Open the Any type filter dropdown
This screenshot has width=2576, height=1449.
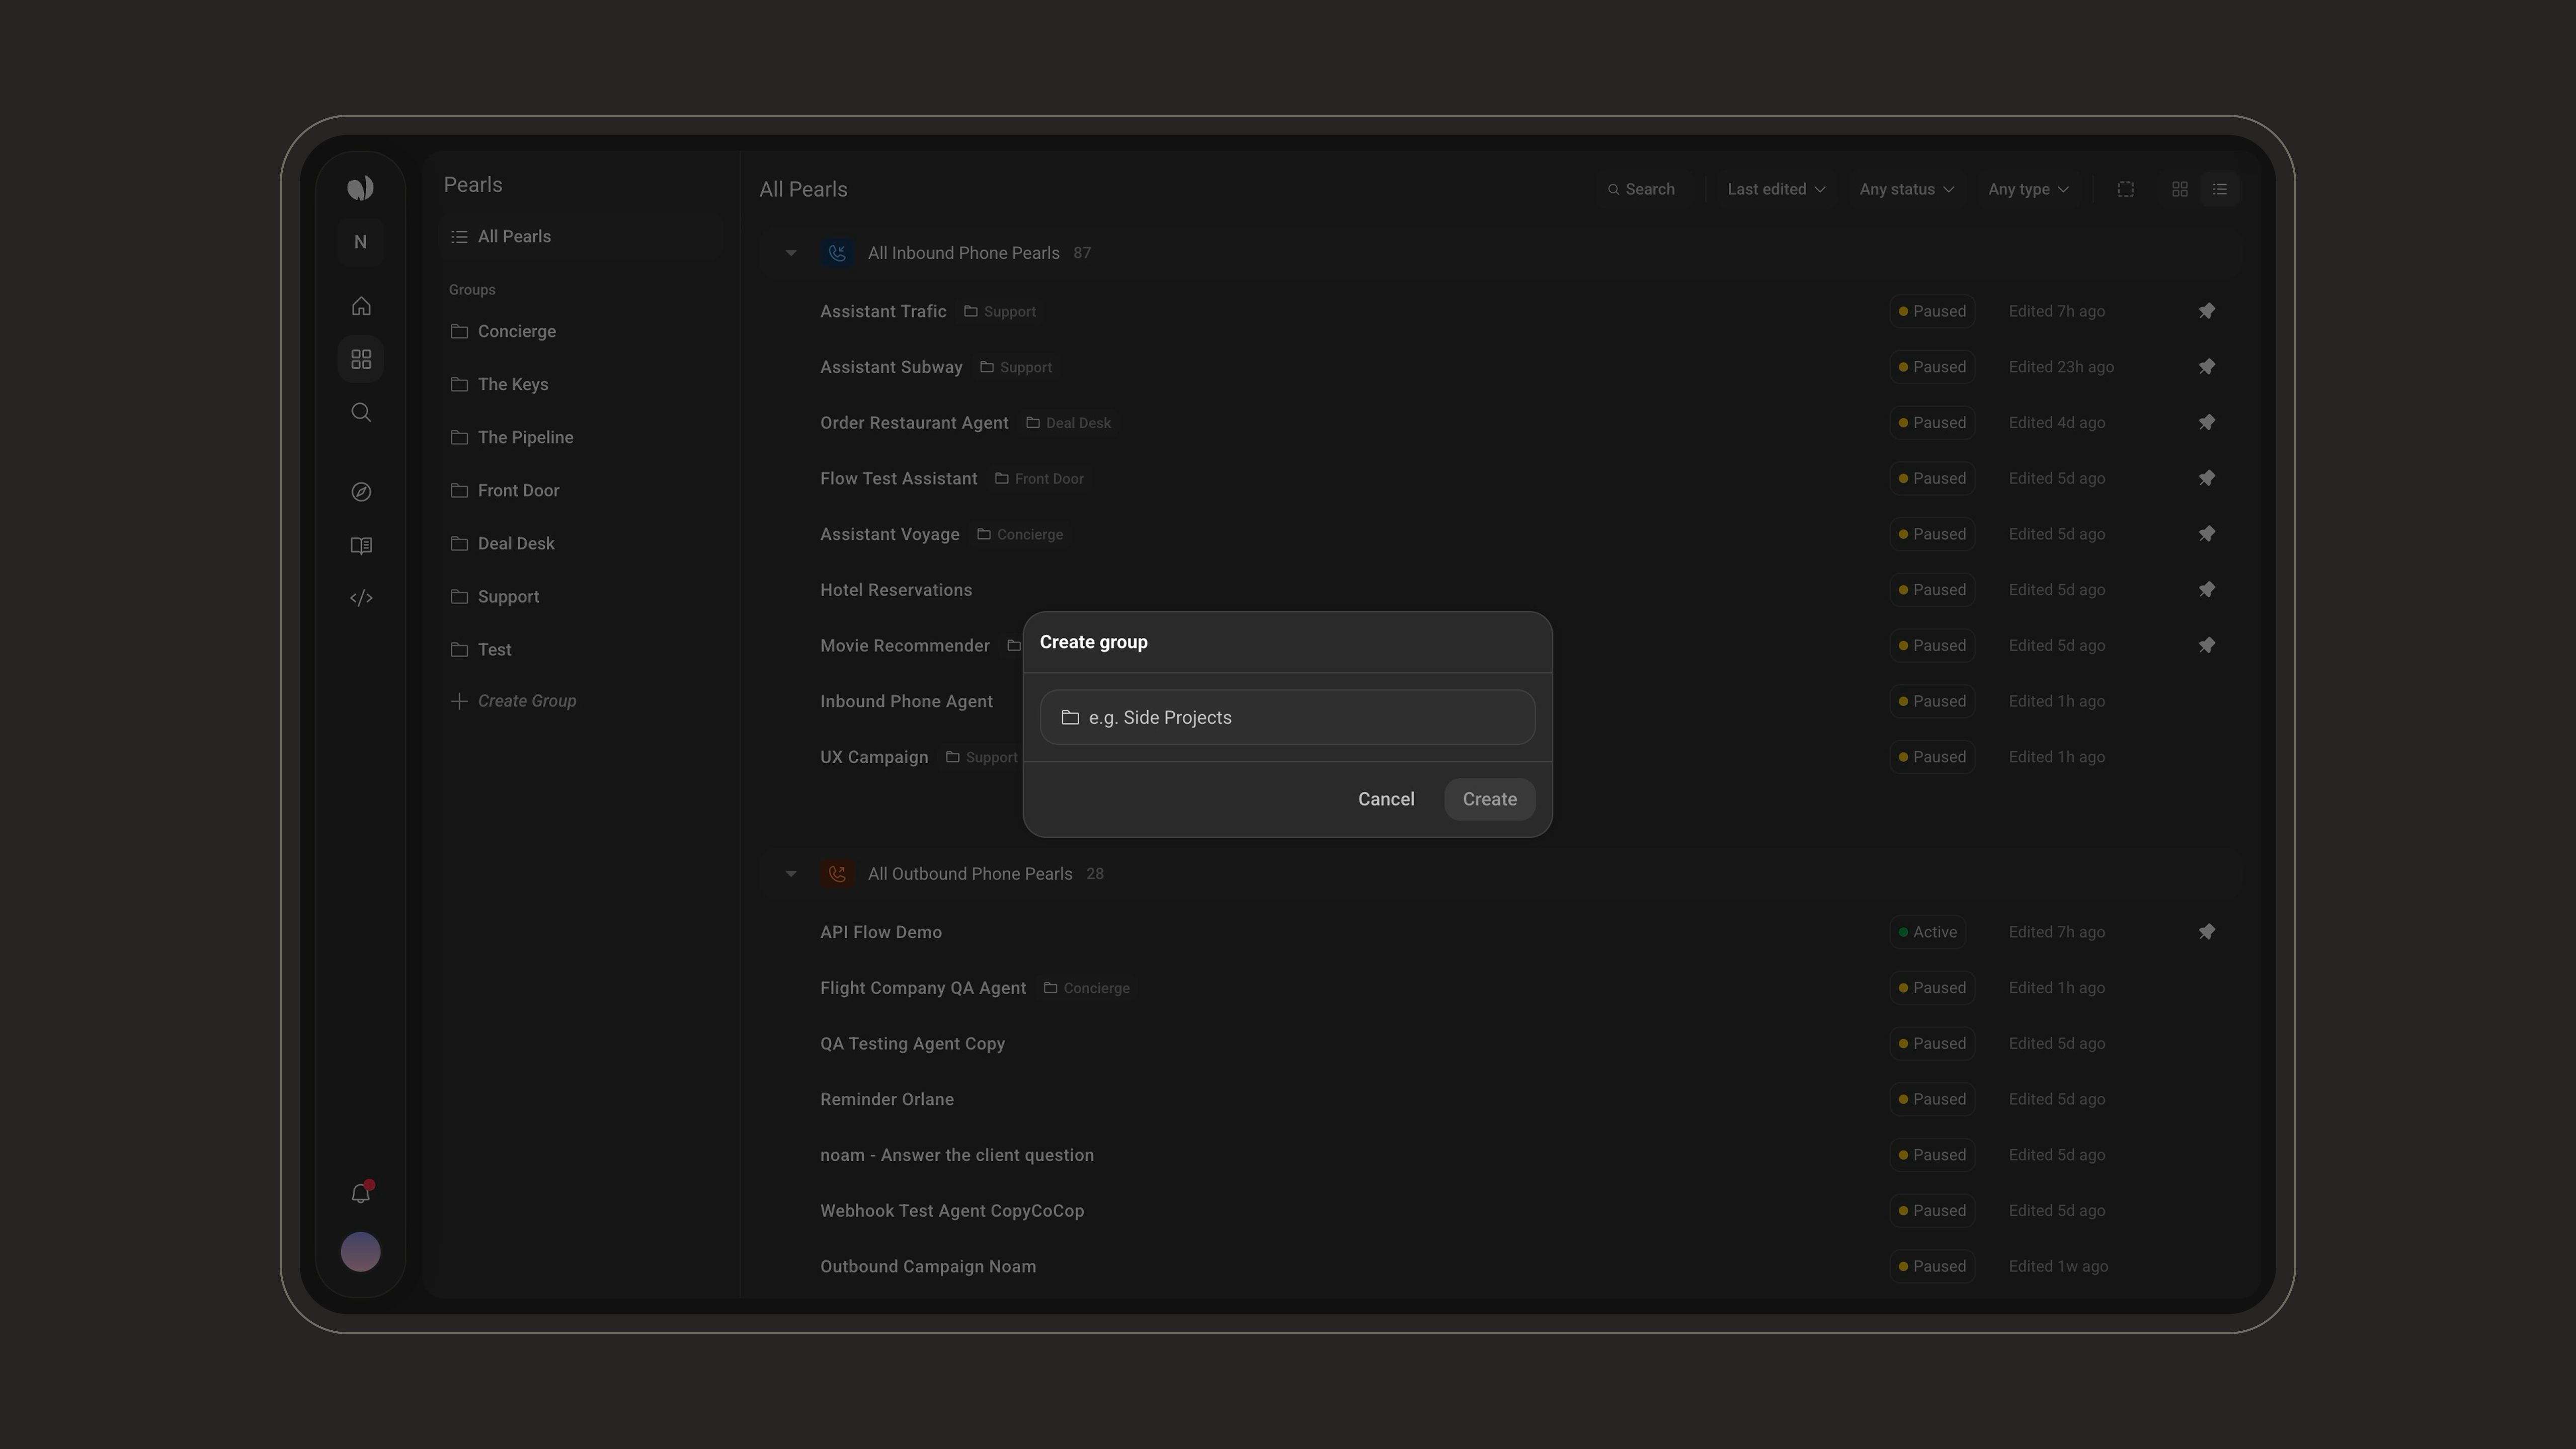pyautogui.click(x=2028, y=189)
